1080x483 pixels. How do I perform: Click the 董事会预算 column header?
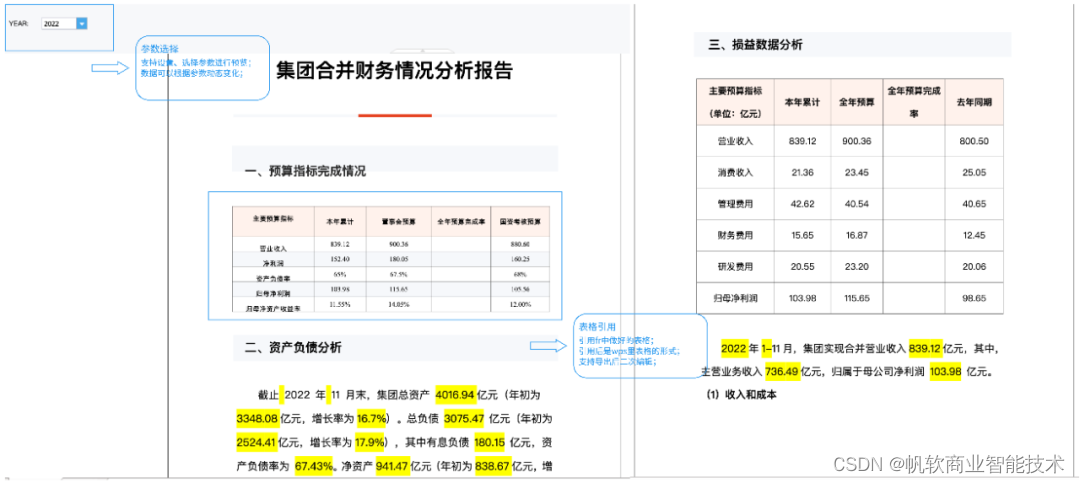[399, 221]
